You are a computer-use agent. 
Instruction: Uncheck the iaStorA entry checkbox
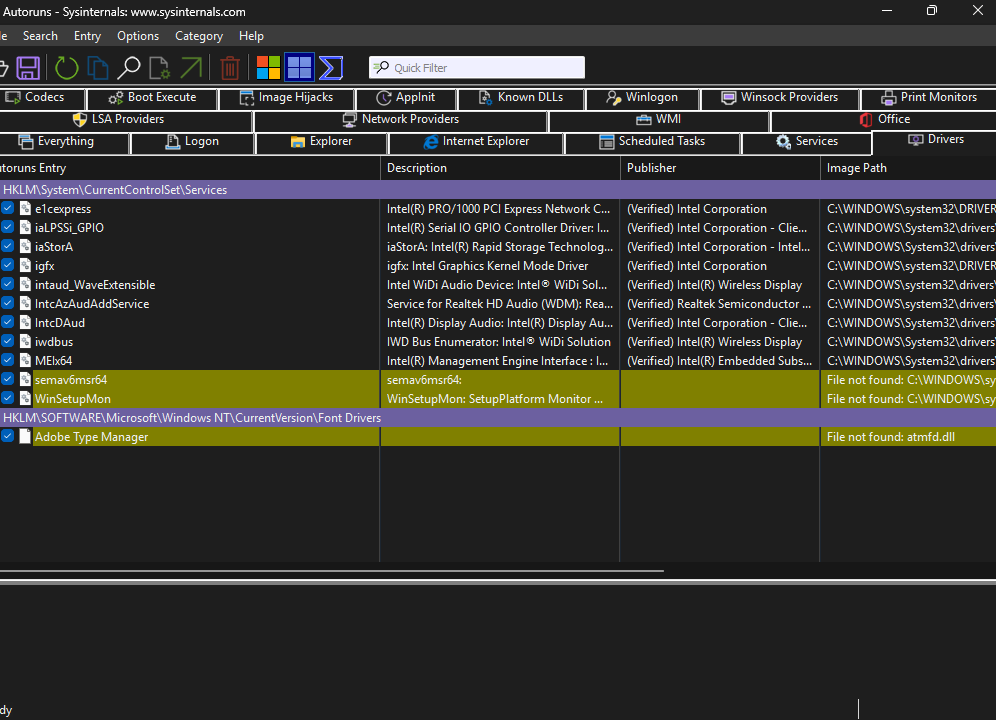tap(8, 246)
